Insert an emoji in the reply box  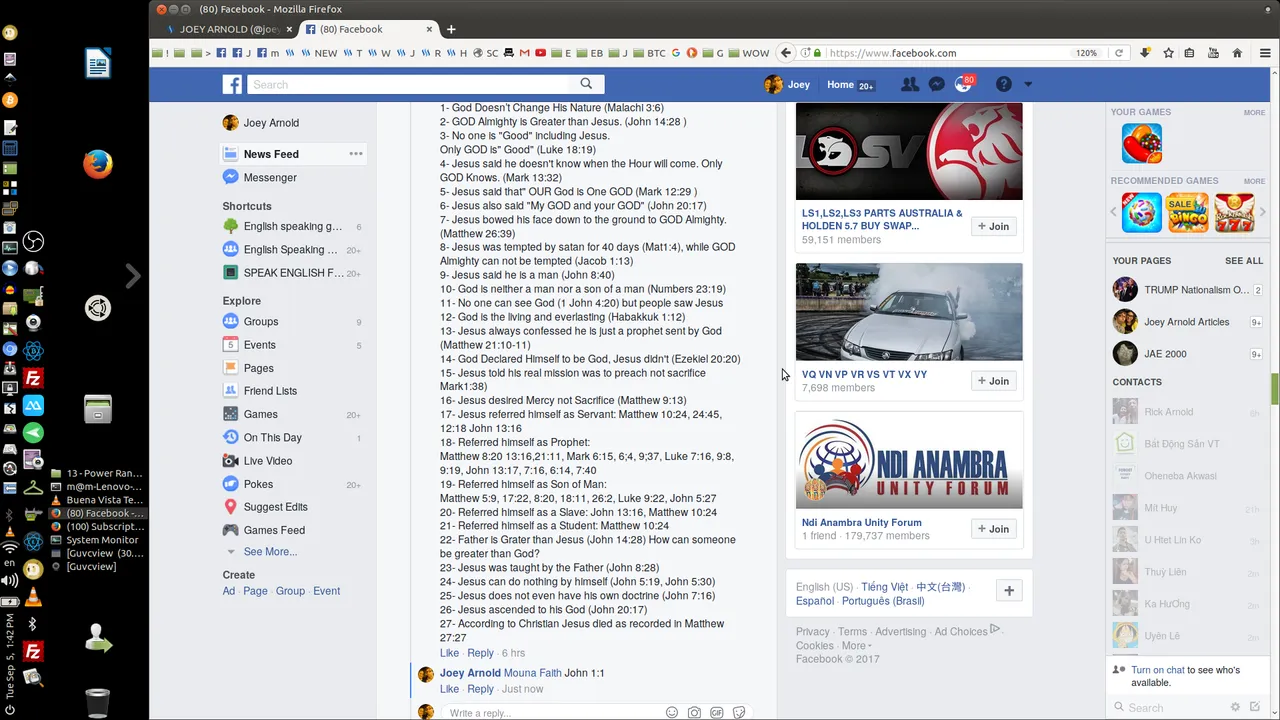pyautogui.click(x=672, y=713)
